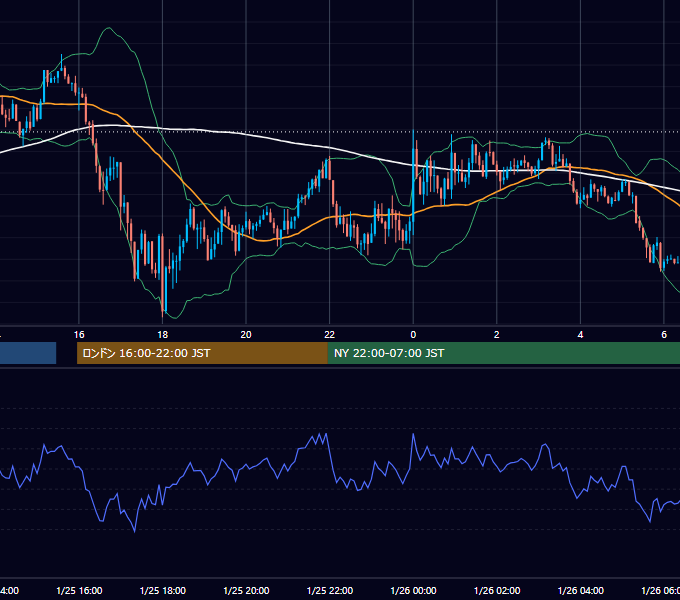Click the '1/25 18:00' time axis label
Viewport: 680px width, 600px height.
point(163,590)
